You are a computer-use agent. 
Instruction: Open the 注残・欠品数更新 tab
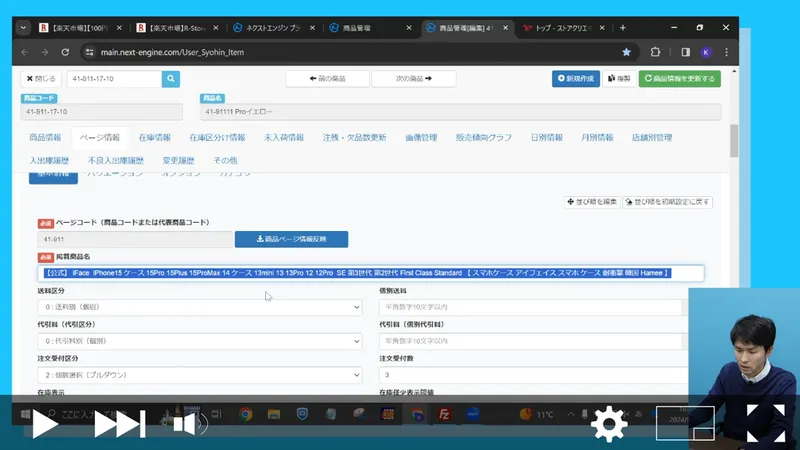[354, 137]
